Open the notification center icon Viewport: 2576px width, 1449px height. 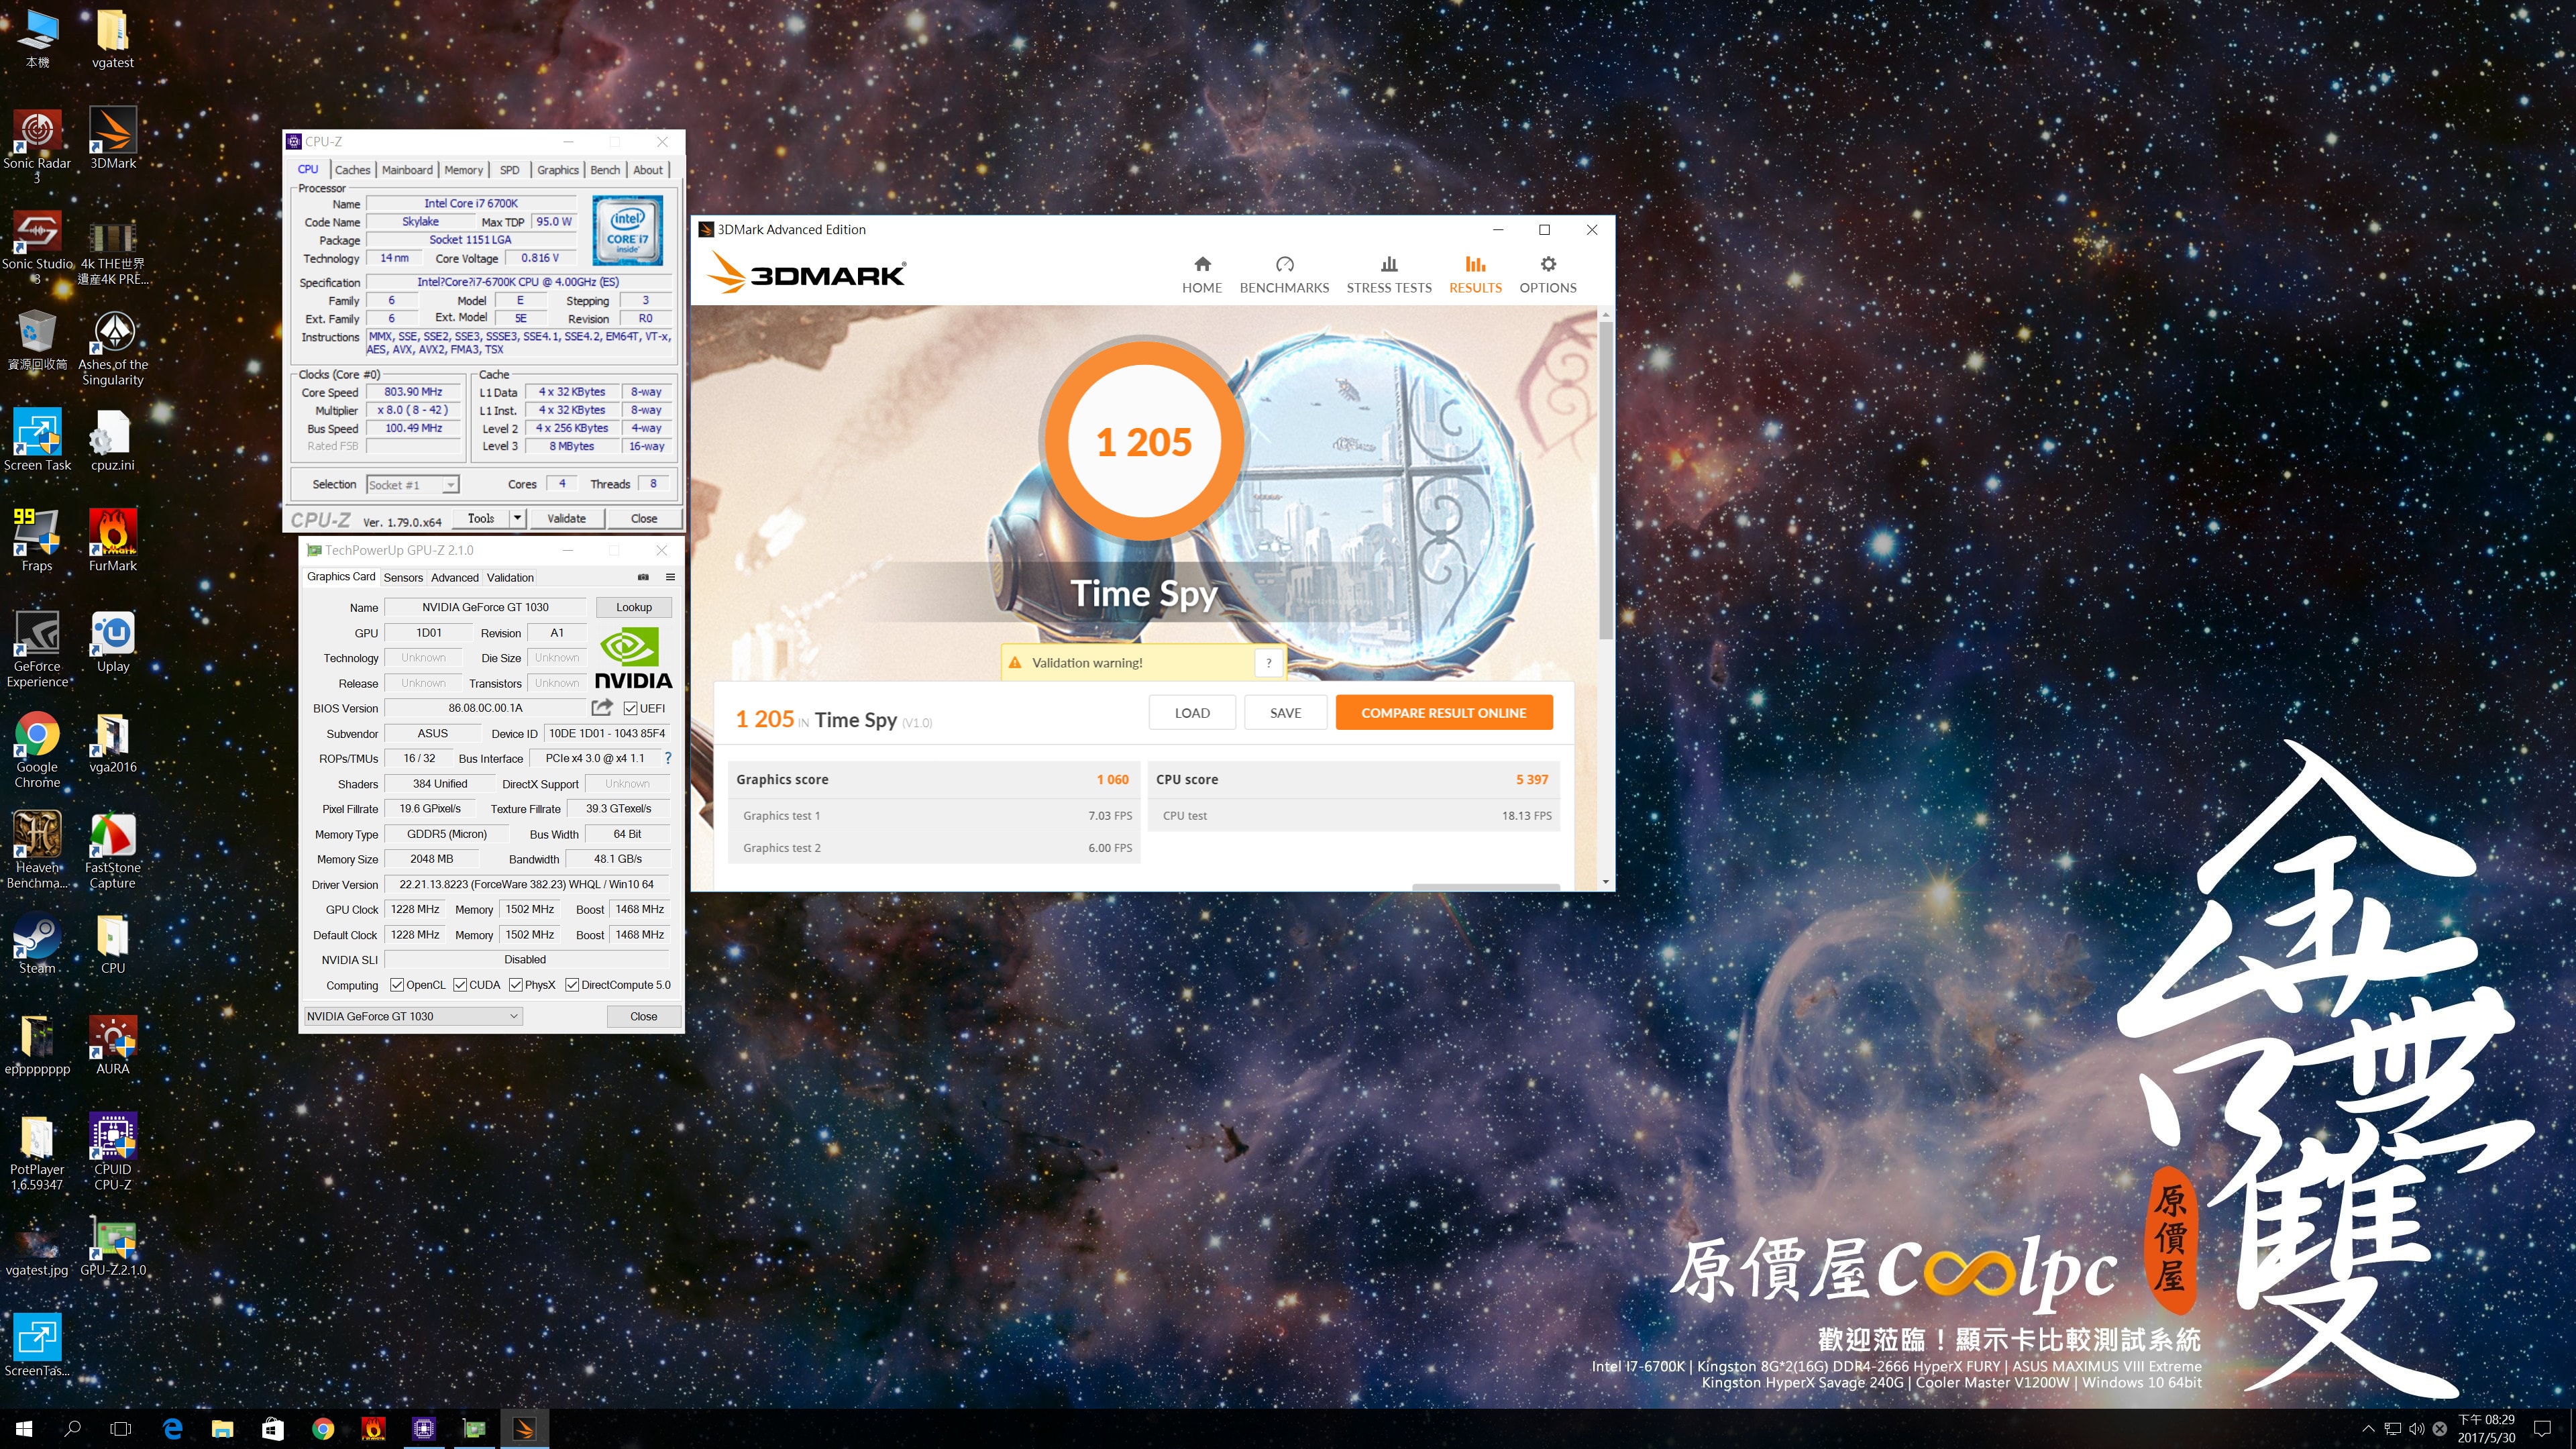(x=2542, y=1429)
